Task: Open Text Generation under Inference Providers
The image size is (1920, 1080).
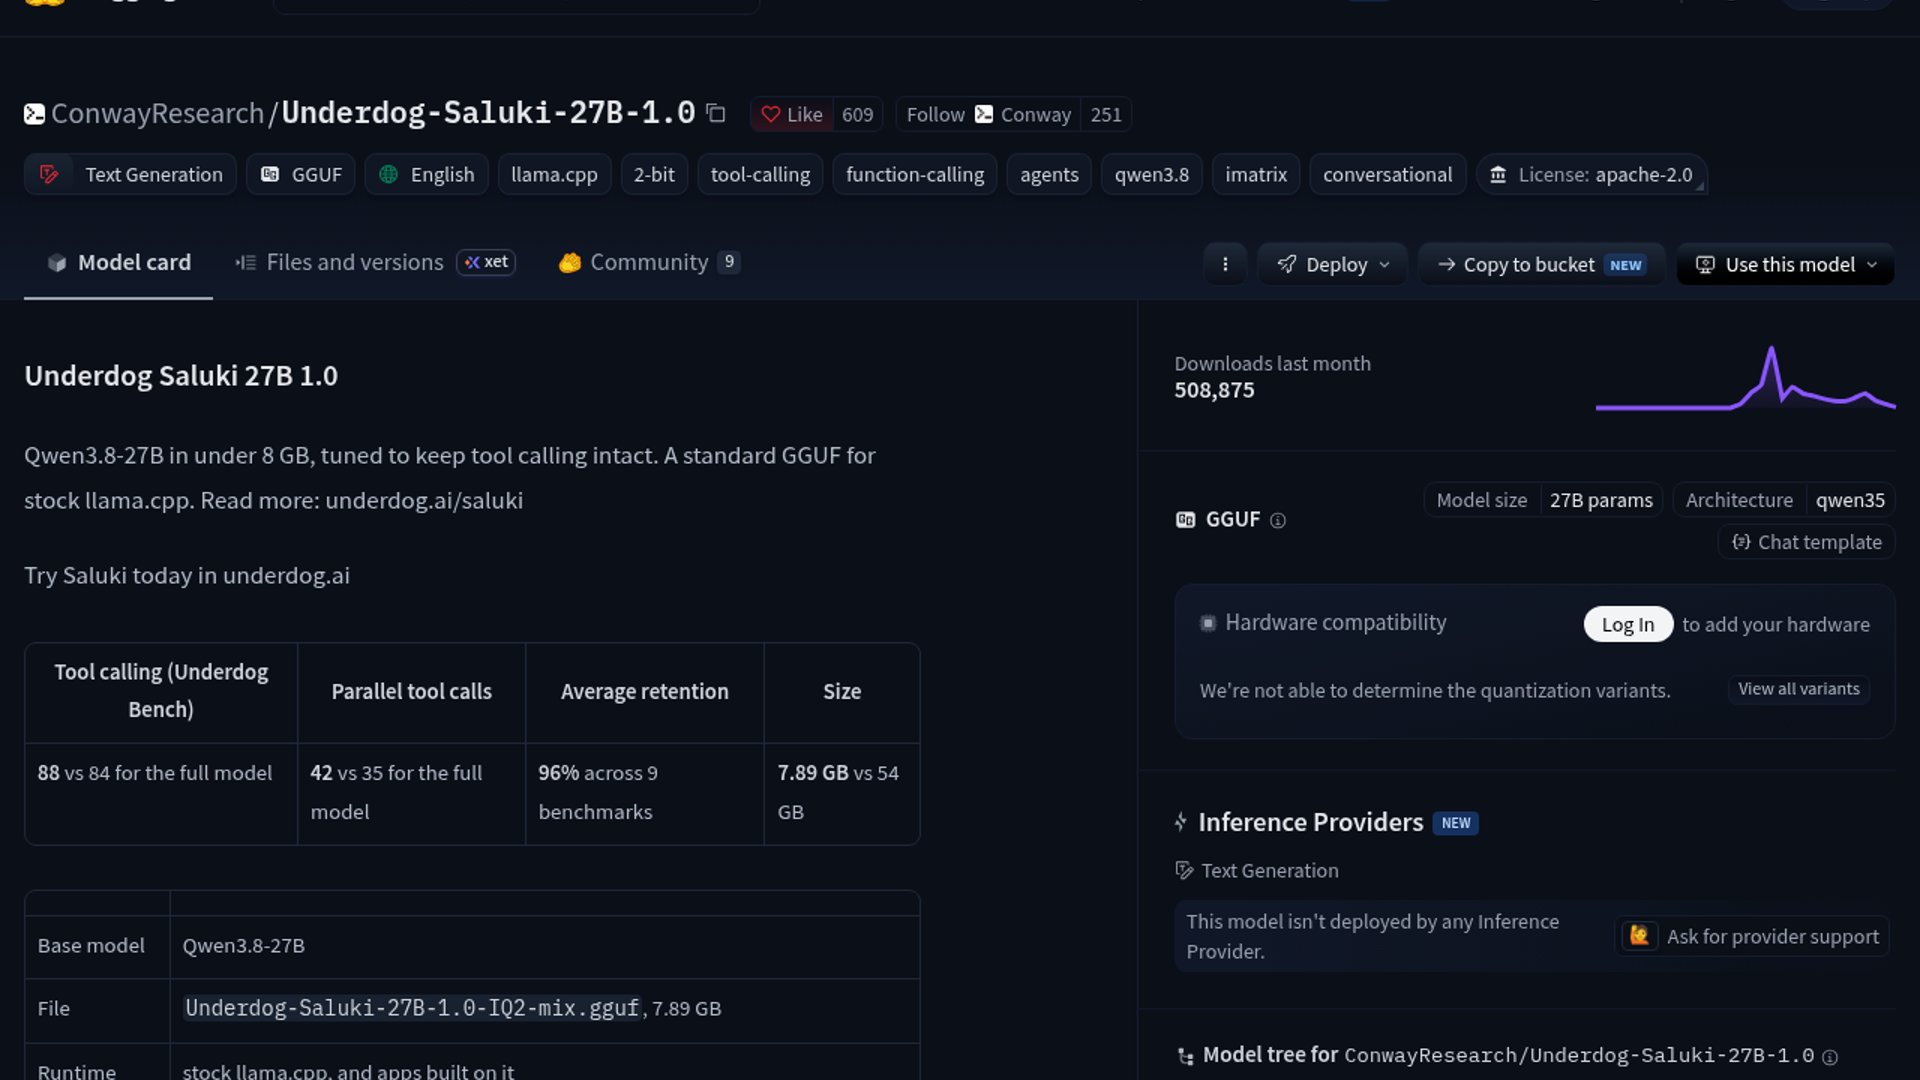Action: [x=1257, y=870]
